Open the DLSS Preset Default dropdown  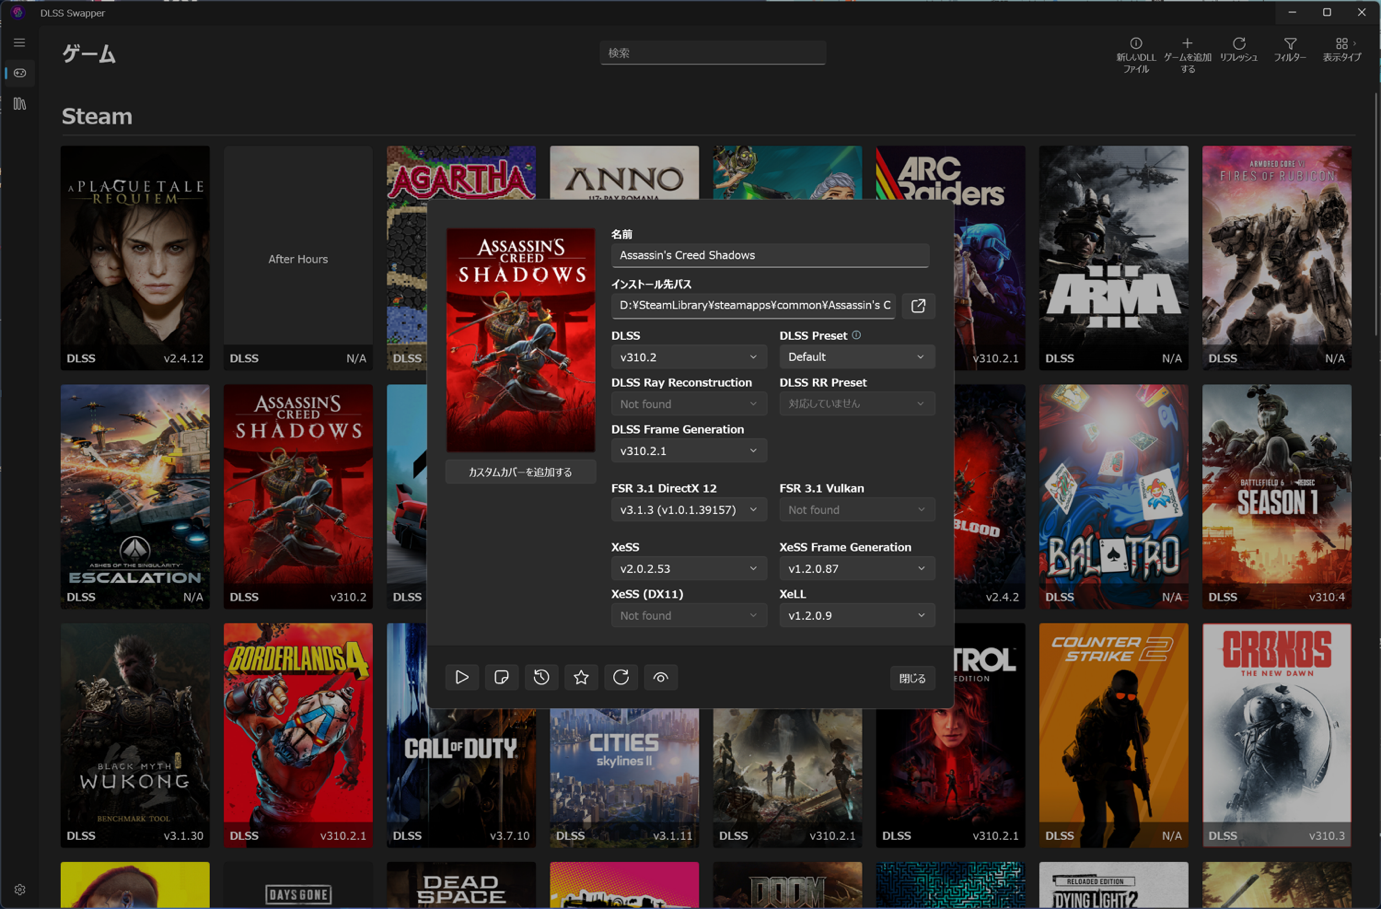[856, 357]
